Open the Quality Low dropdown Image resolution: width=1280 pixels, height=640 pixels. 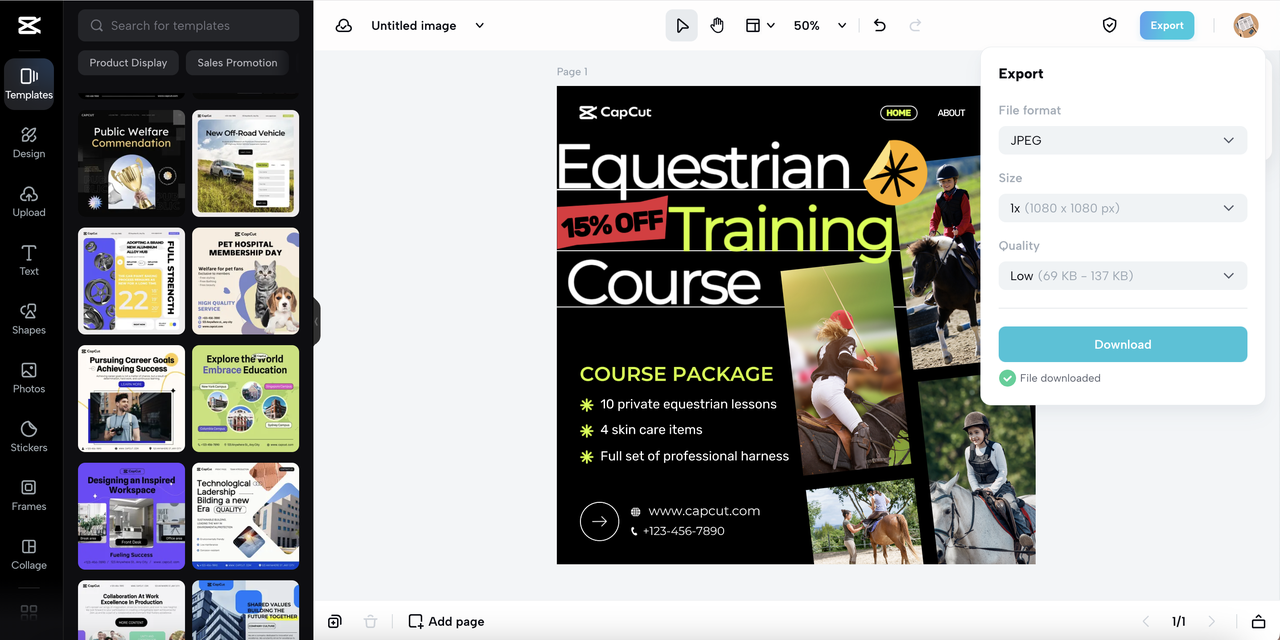tap(1123, 276)
